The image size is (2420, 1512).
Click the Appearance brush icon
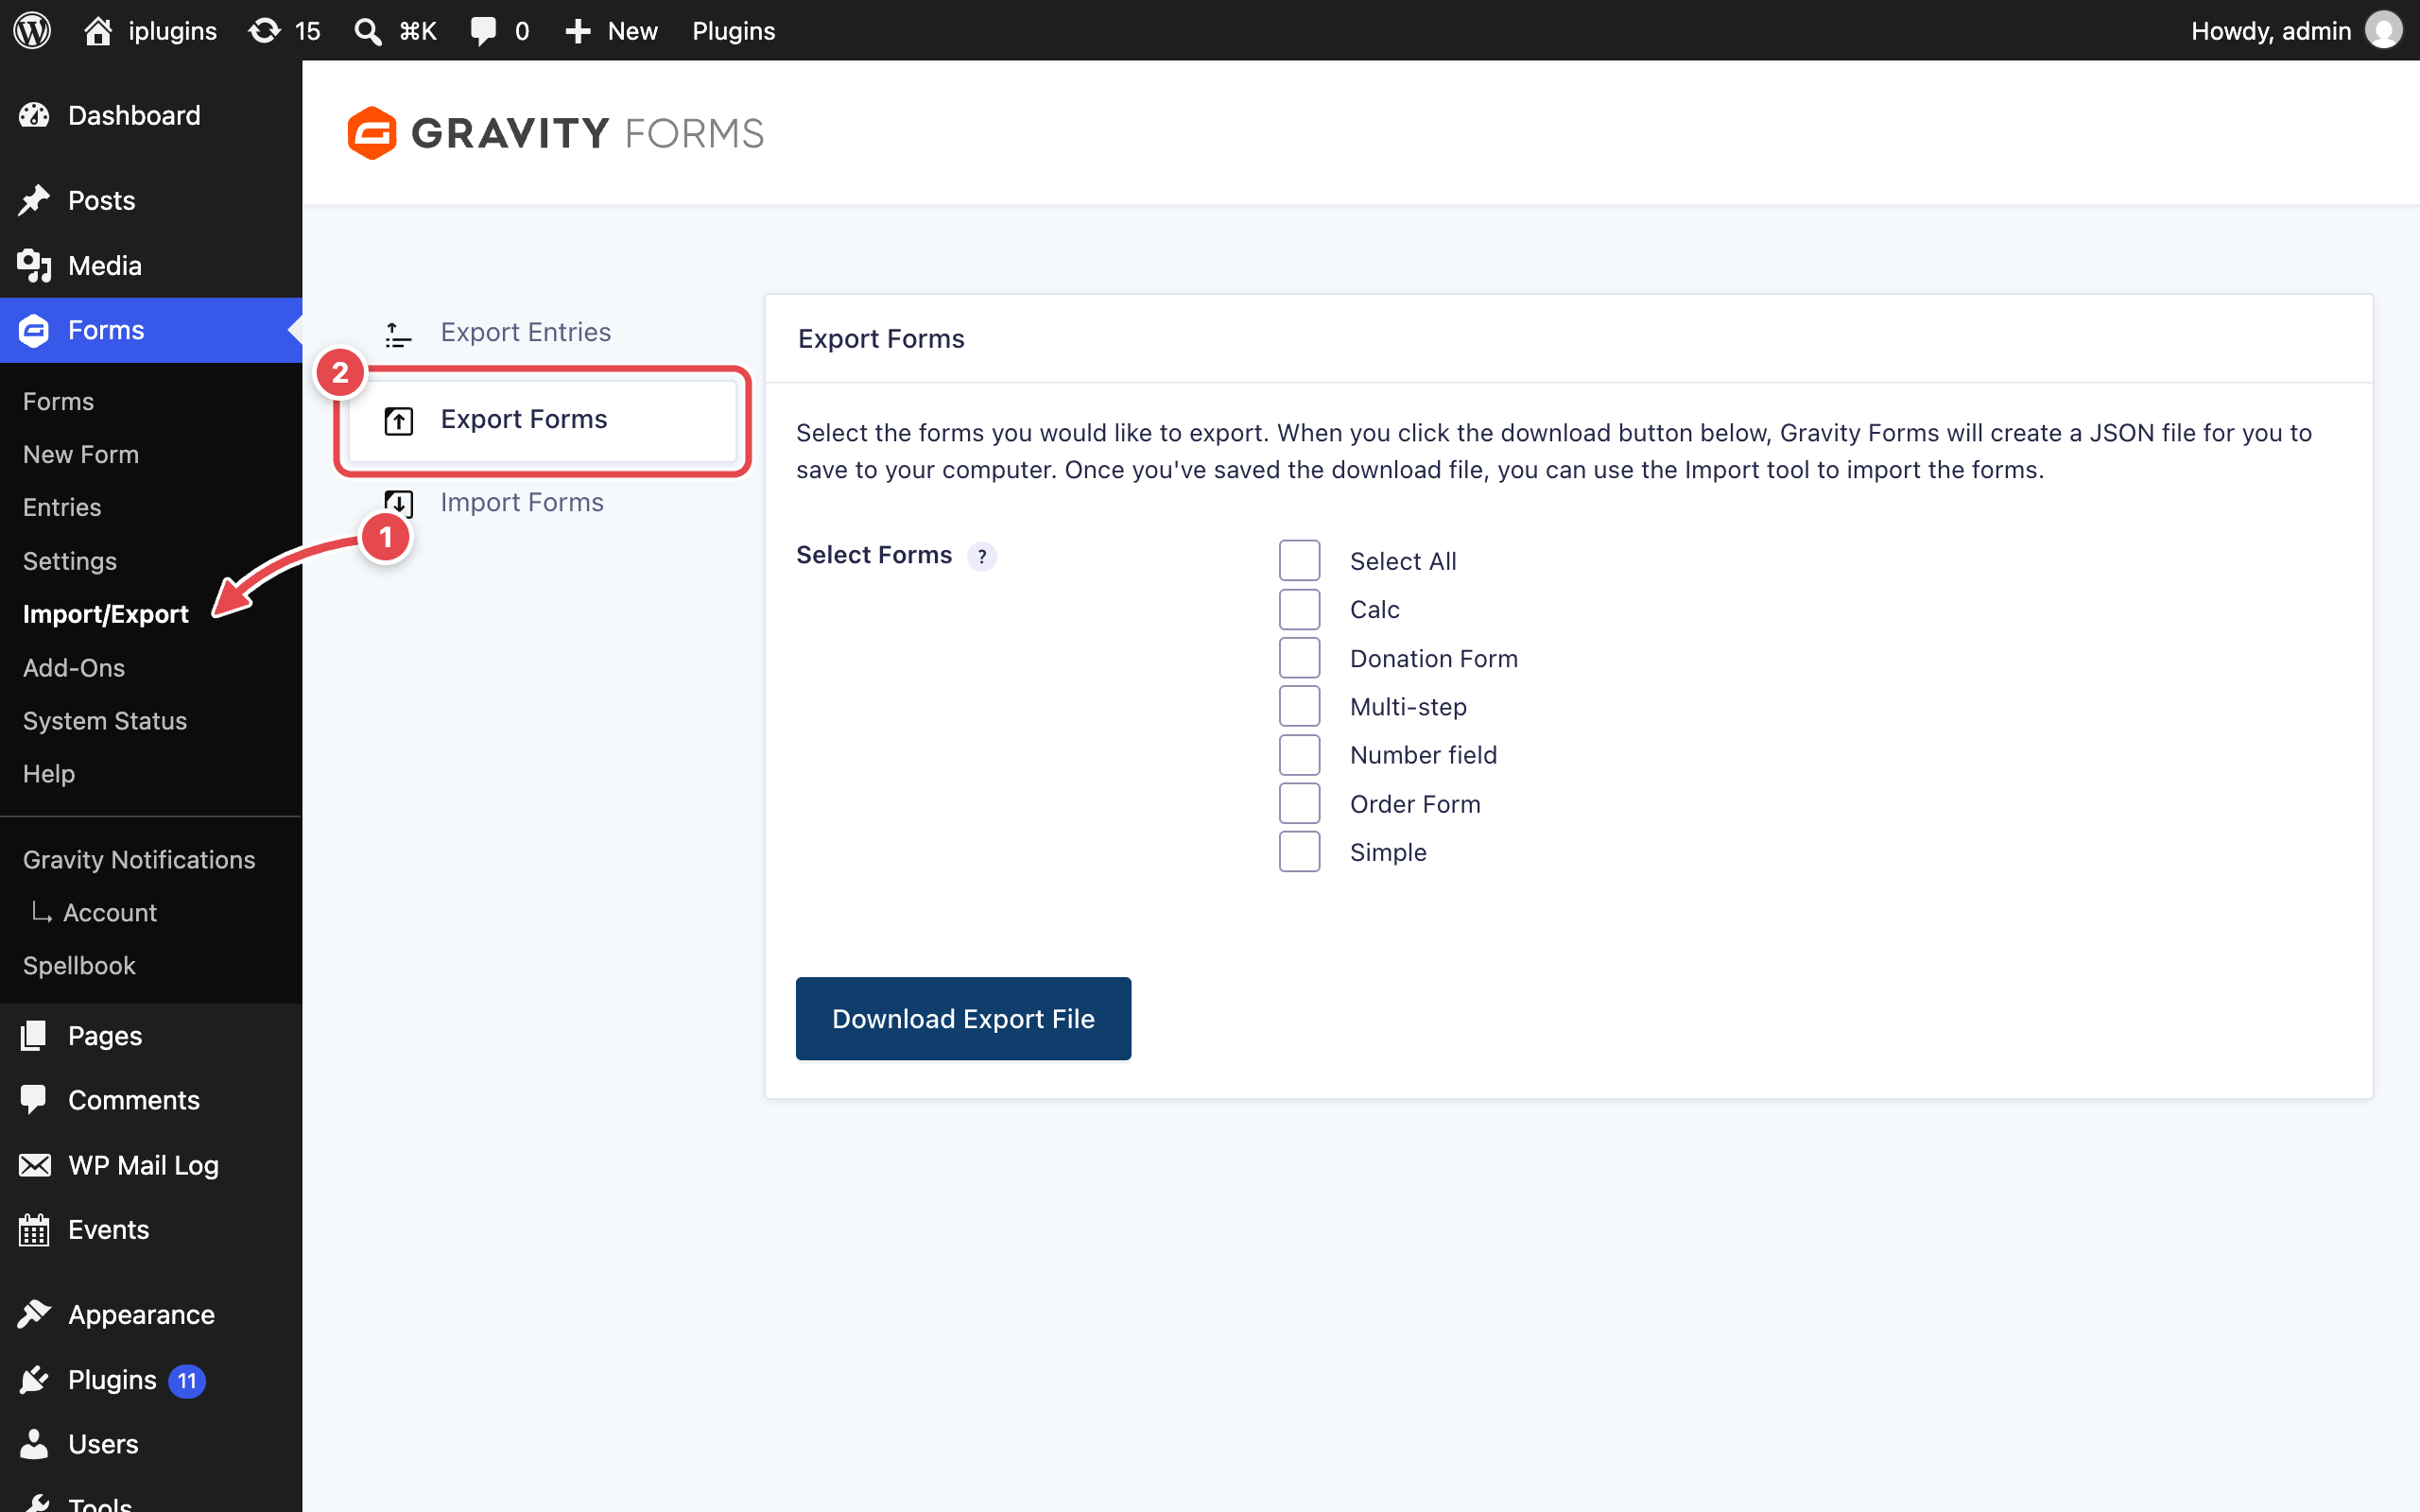click(x=34, y=1314)
